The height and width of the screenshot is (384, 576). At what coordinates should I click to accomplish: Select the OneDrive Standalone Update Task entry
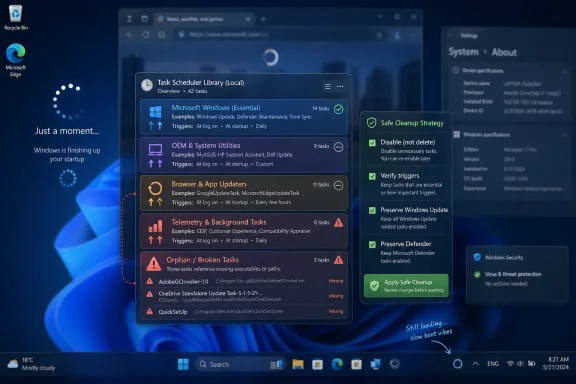[x=244, y=296]
